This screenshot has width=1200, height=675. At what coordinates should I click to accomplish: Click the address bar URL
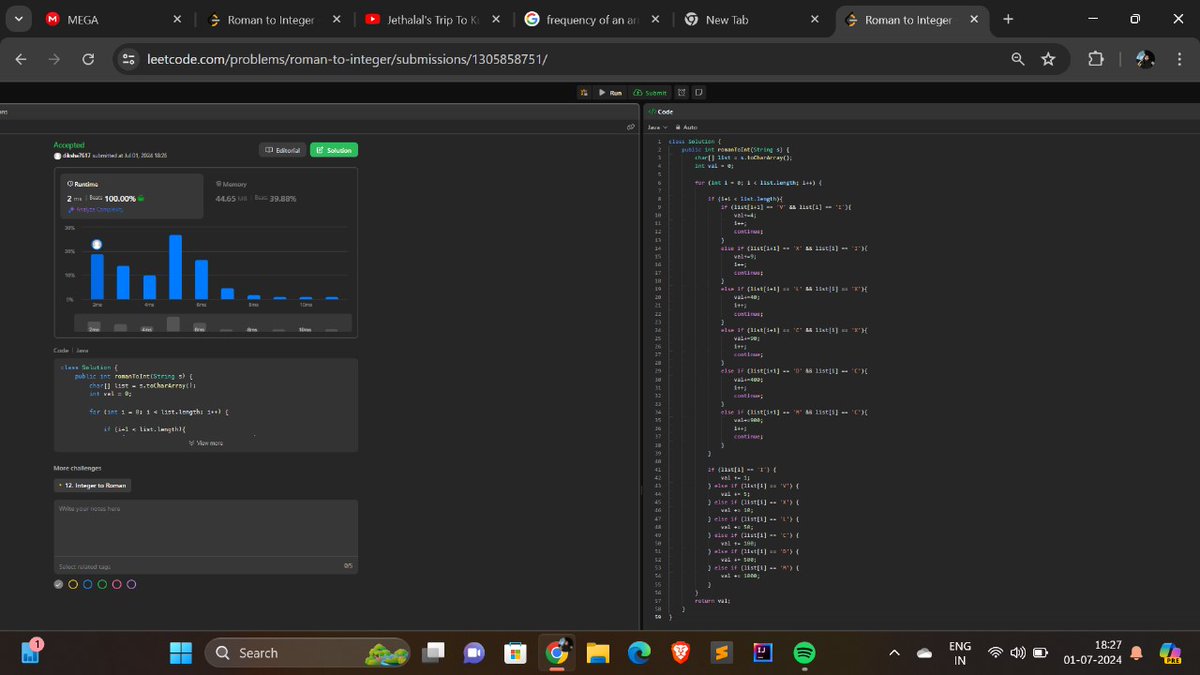[x=348, y=59]
